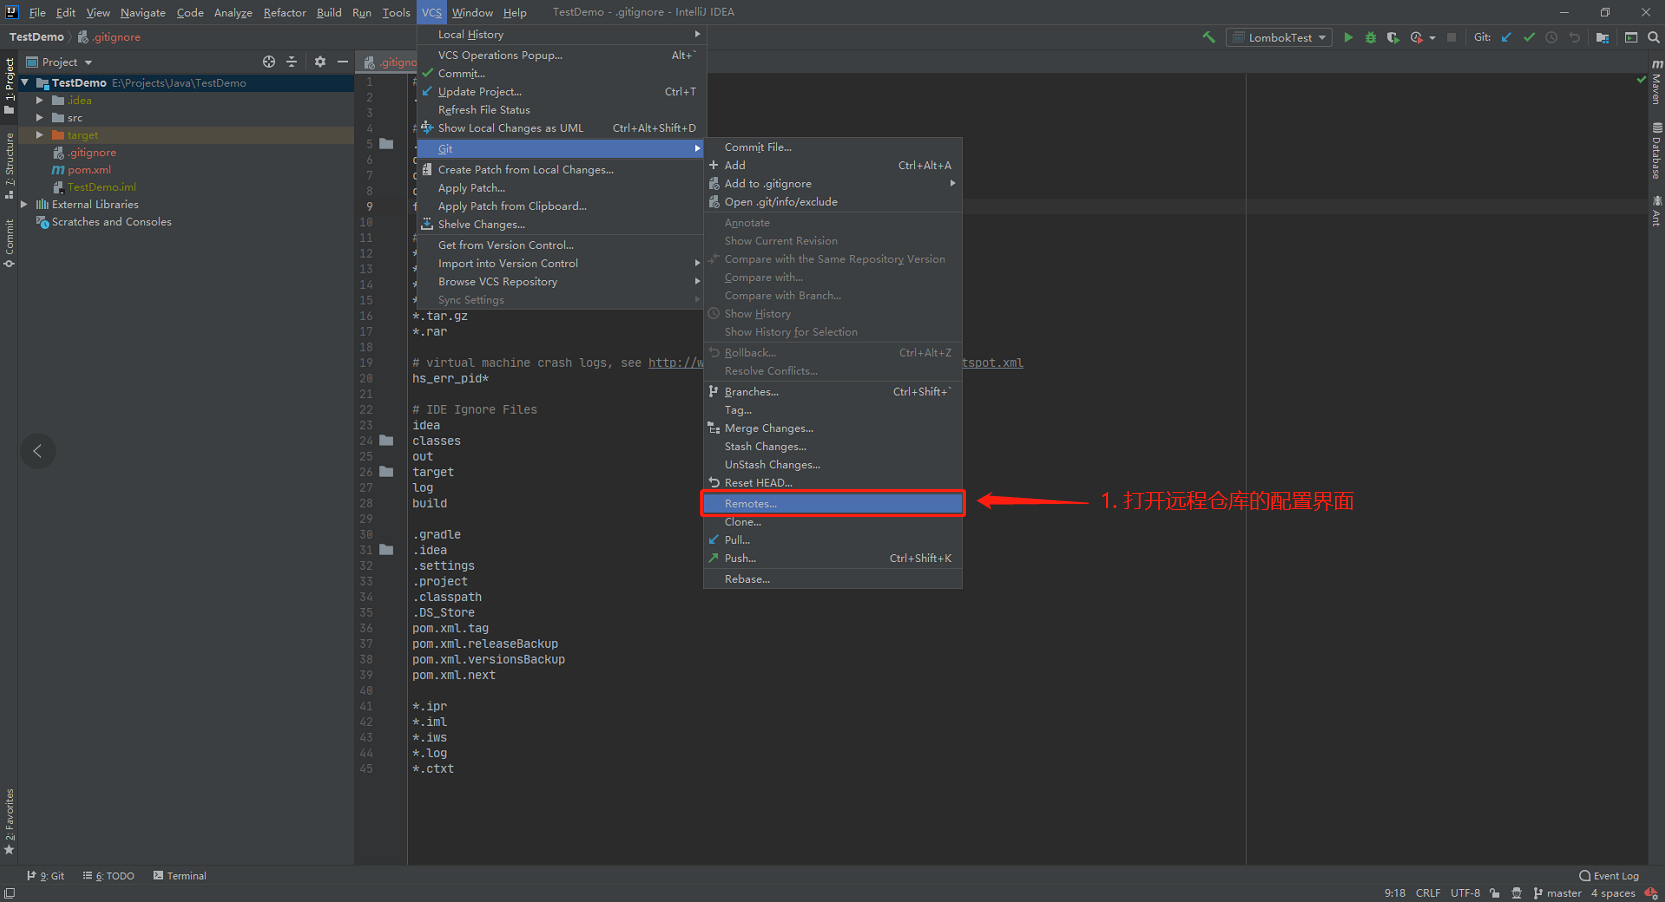Open Project panel settings gear
Image resolution: width=1665 pixels, height=902 pixels.
320,62
